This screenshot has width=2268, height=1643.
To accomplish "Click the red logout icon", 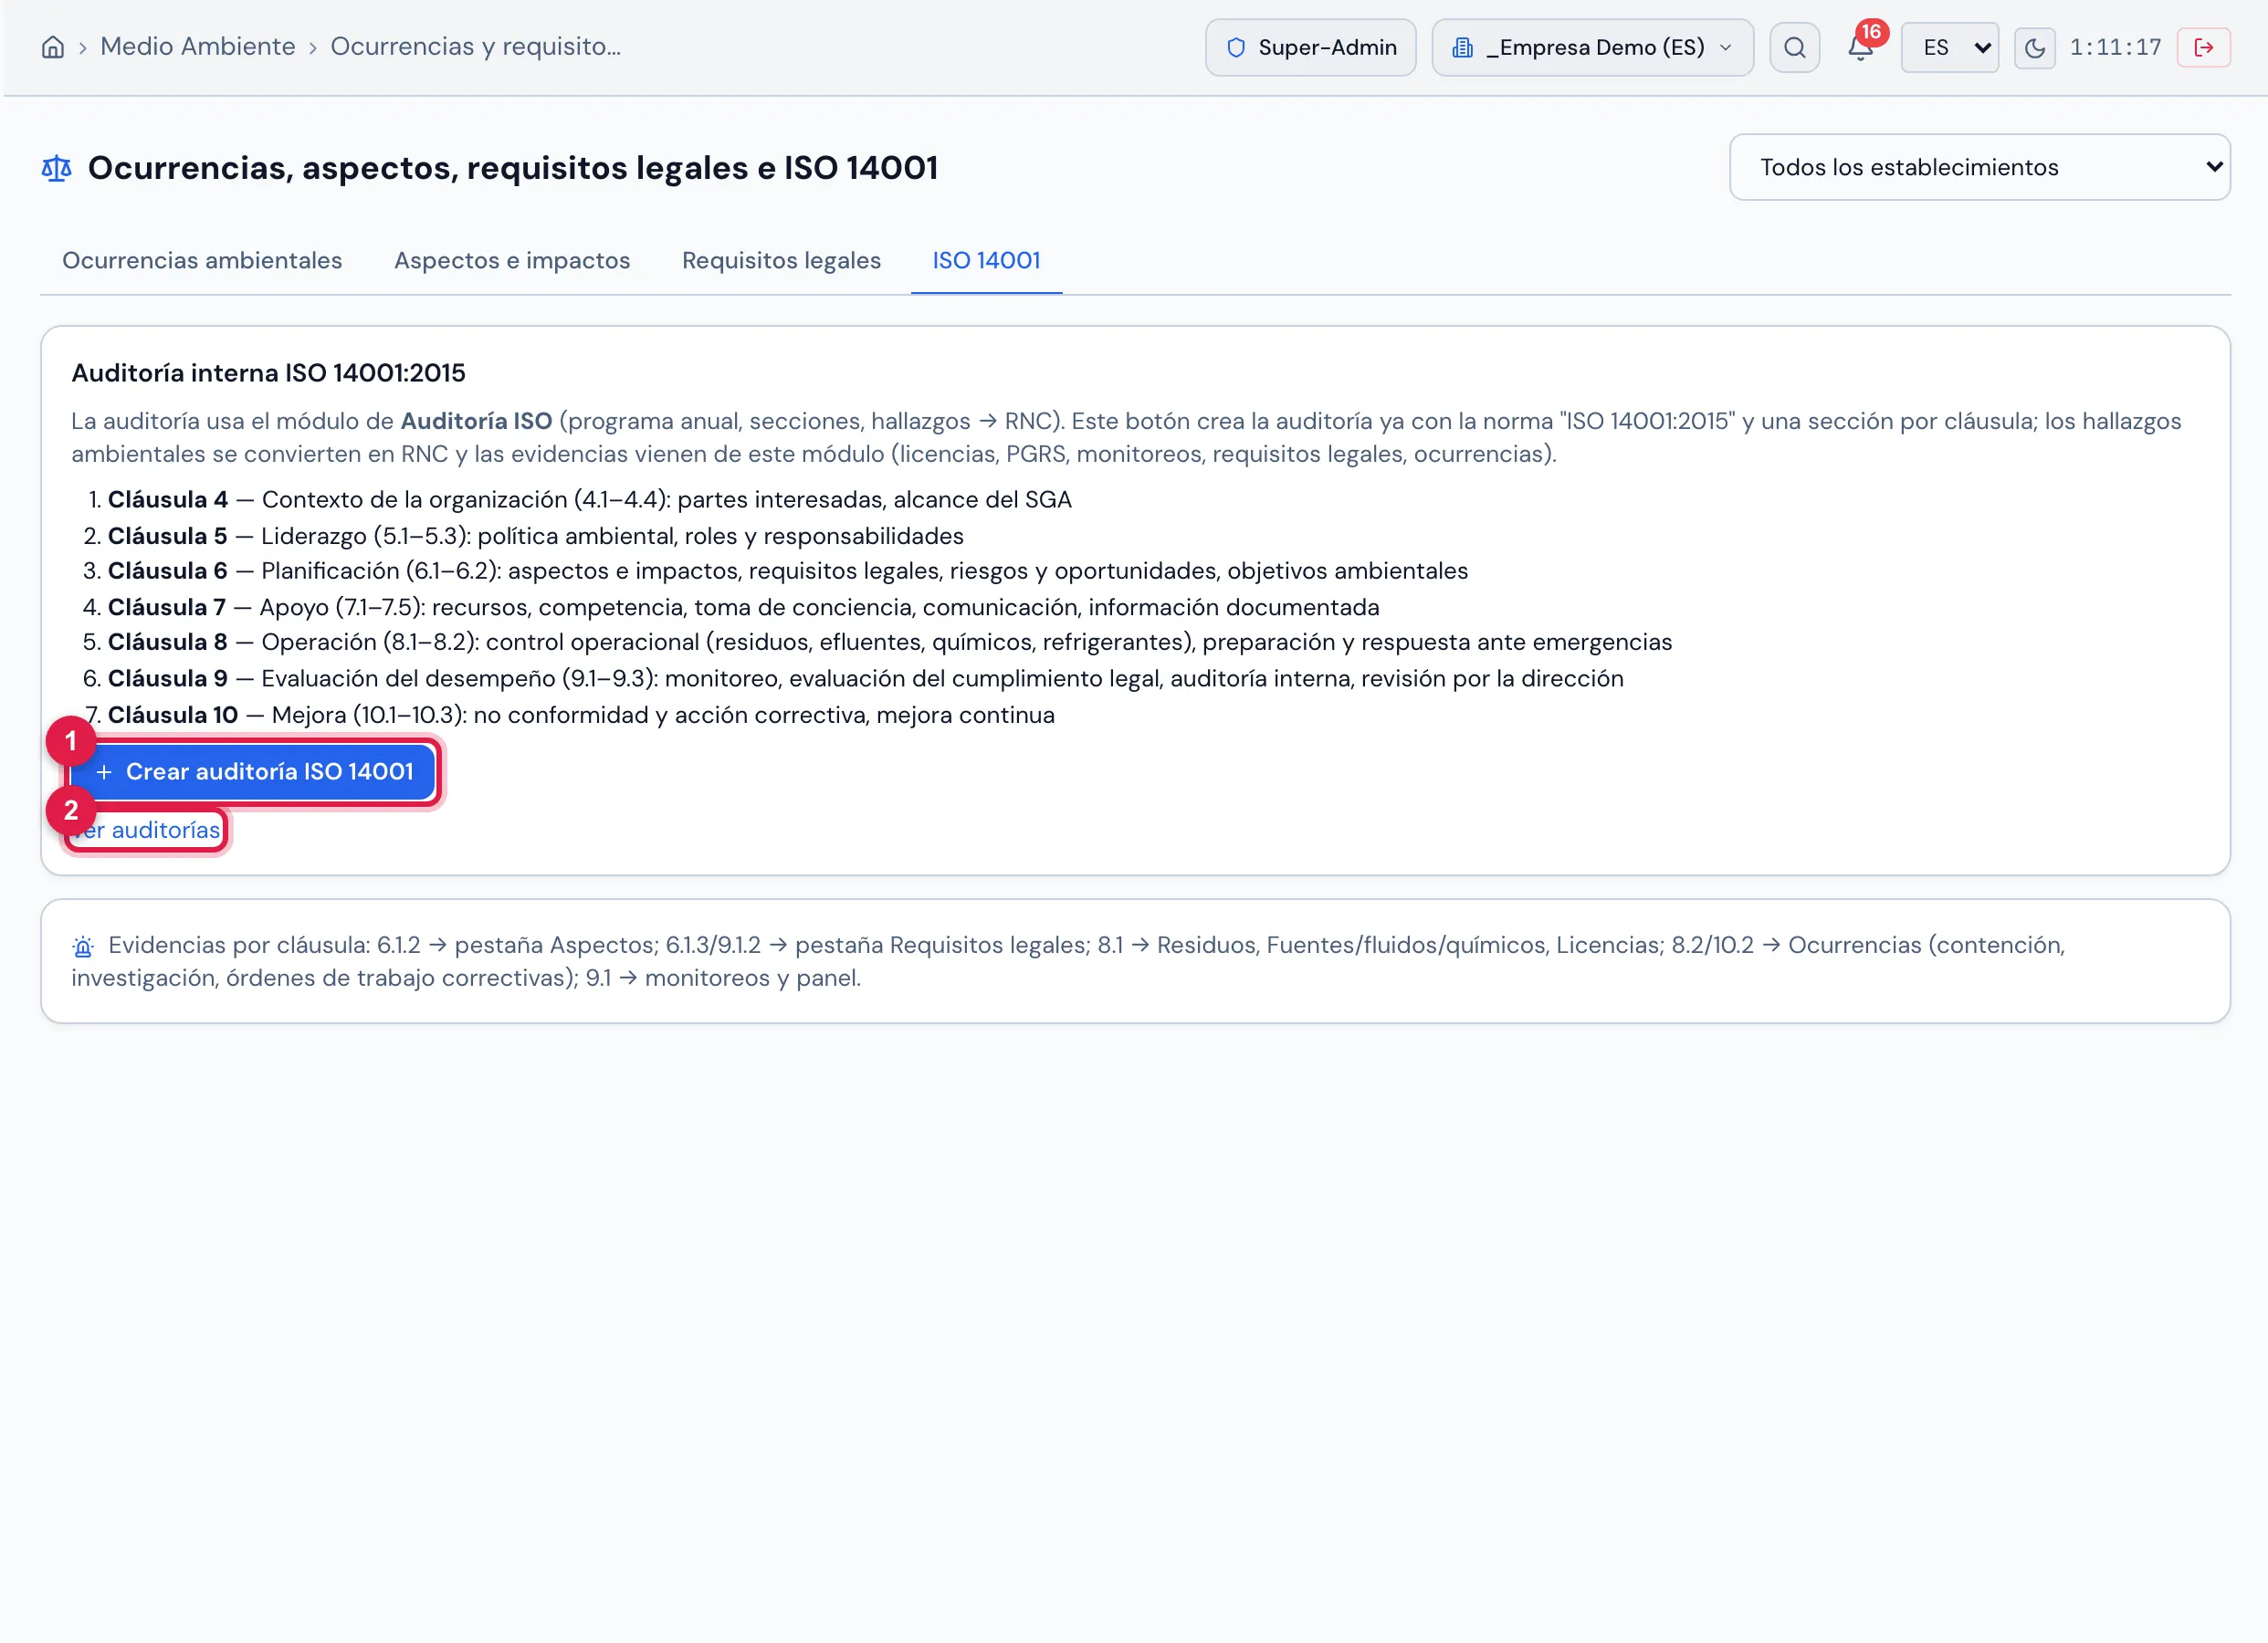I will 2203,47.
